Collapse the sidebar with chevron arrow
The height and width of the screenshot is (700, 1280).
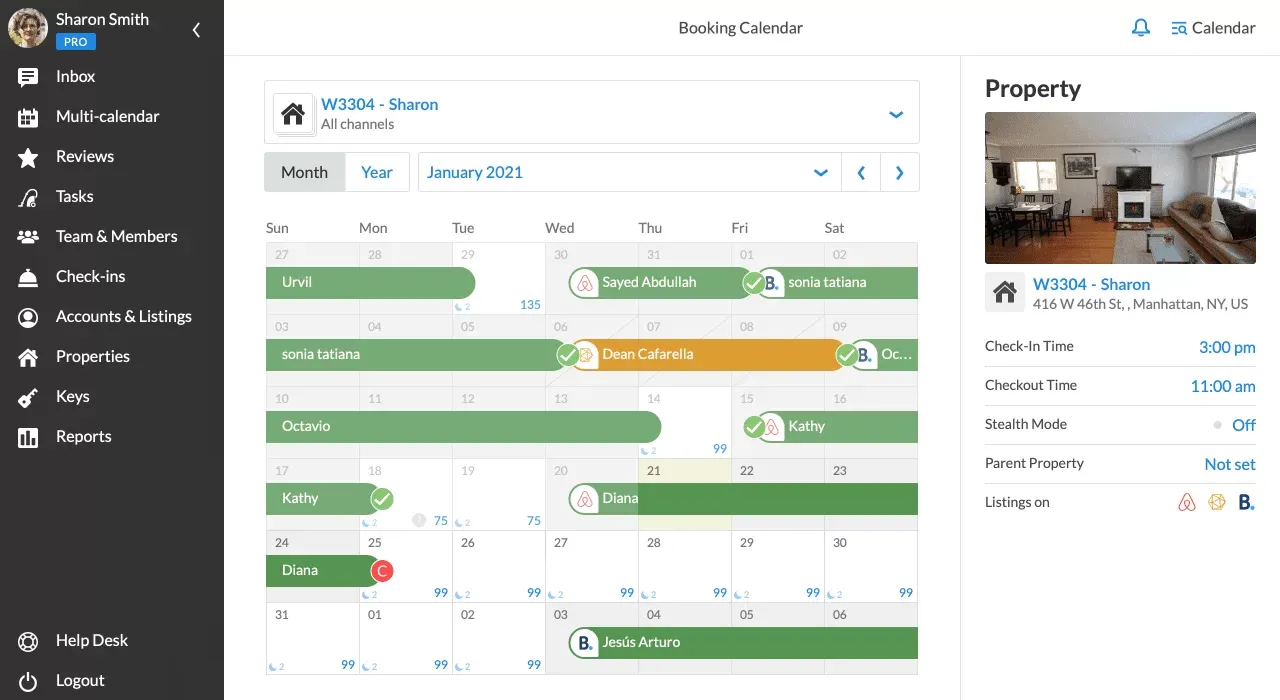click(196, 30)
